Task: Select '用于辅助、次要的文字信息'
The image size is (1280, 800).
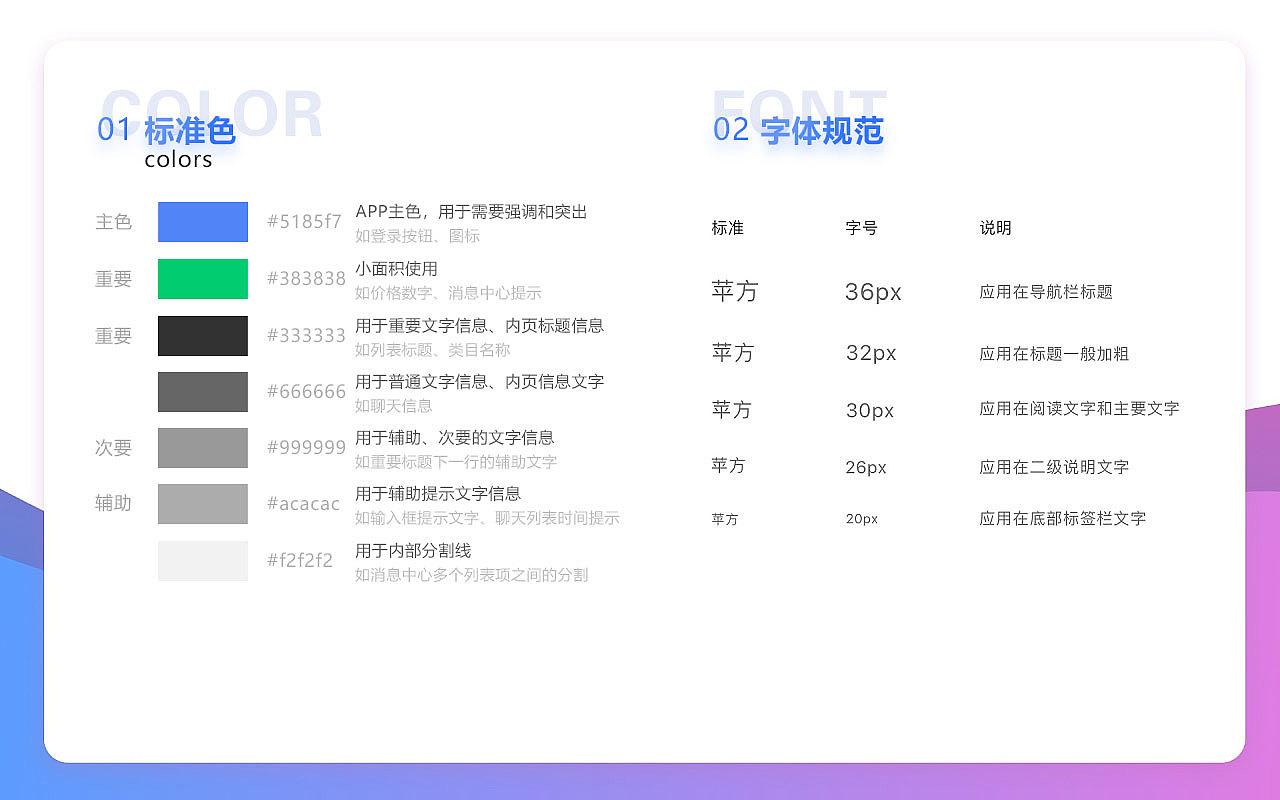Action: [454, 438]
